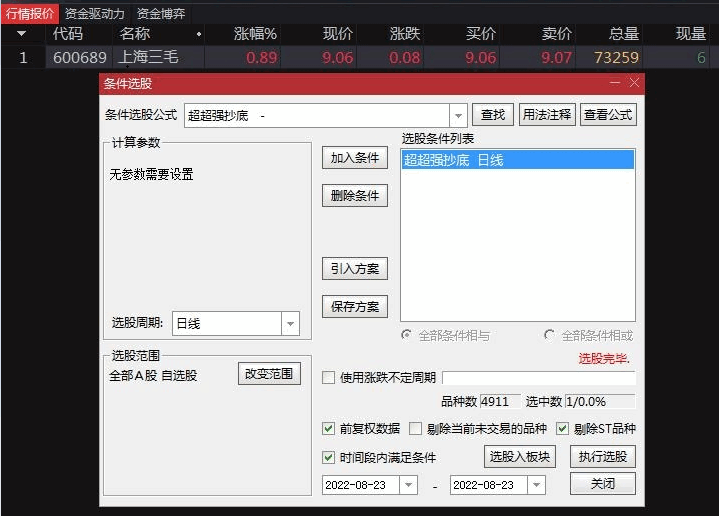Click the 超超强抄底 formula combo field
Screen dimensions: 719x516
317,115
